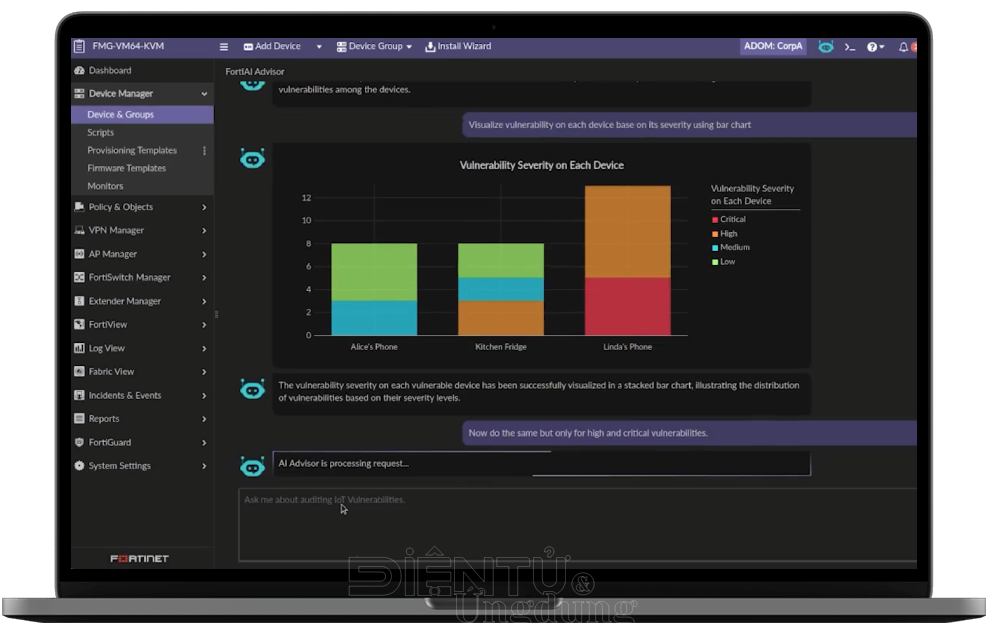Click the High orange legend swatch
Image resolution: width=986 pixels, height=637 pixels.
tap(715, 234)
